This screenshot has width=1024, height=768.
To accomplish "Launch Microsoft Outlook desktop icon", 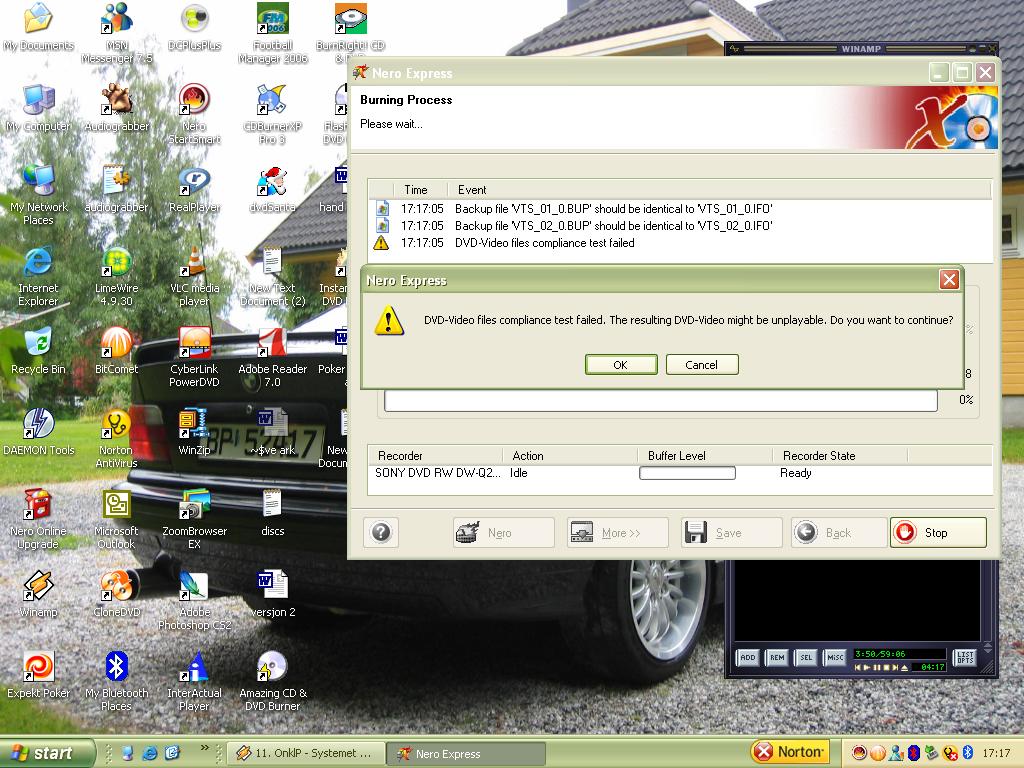I will click(x=117, y=519).
